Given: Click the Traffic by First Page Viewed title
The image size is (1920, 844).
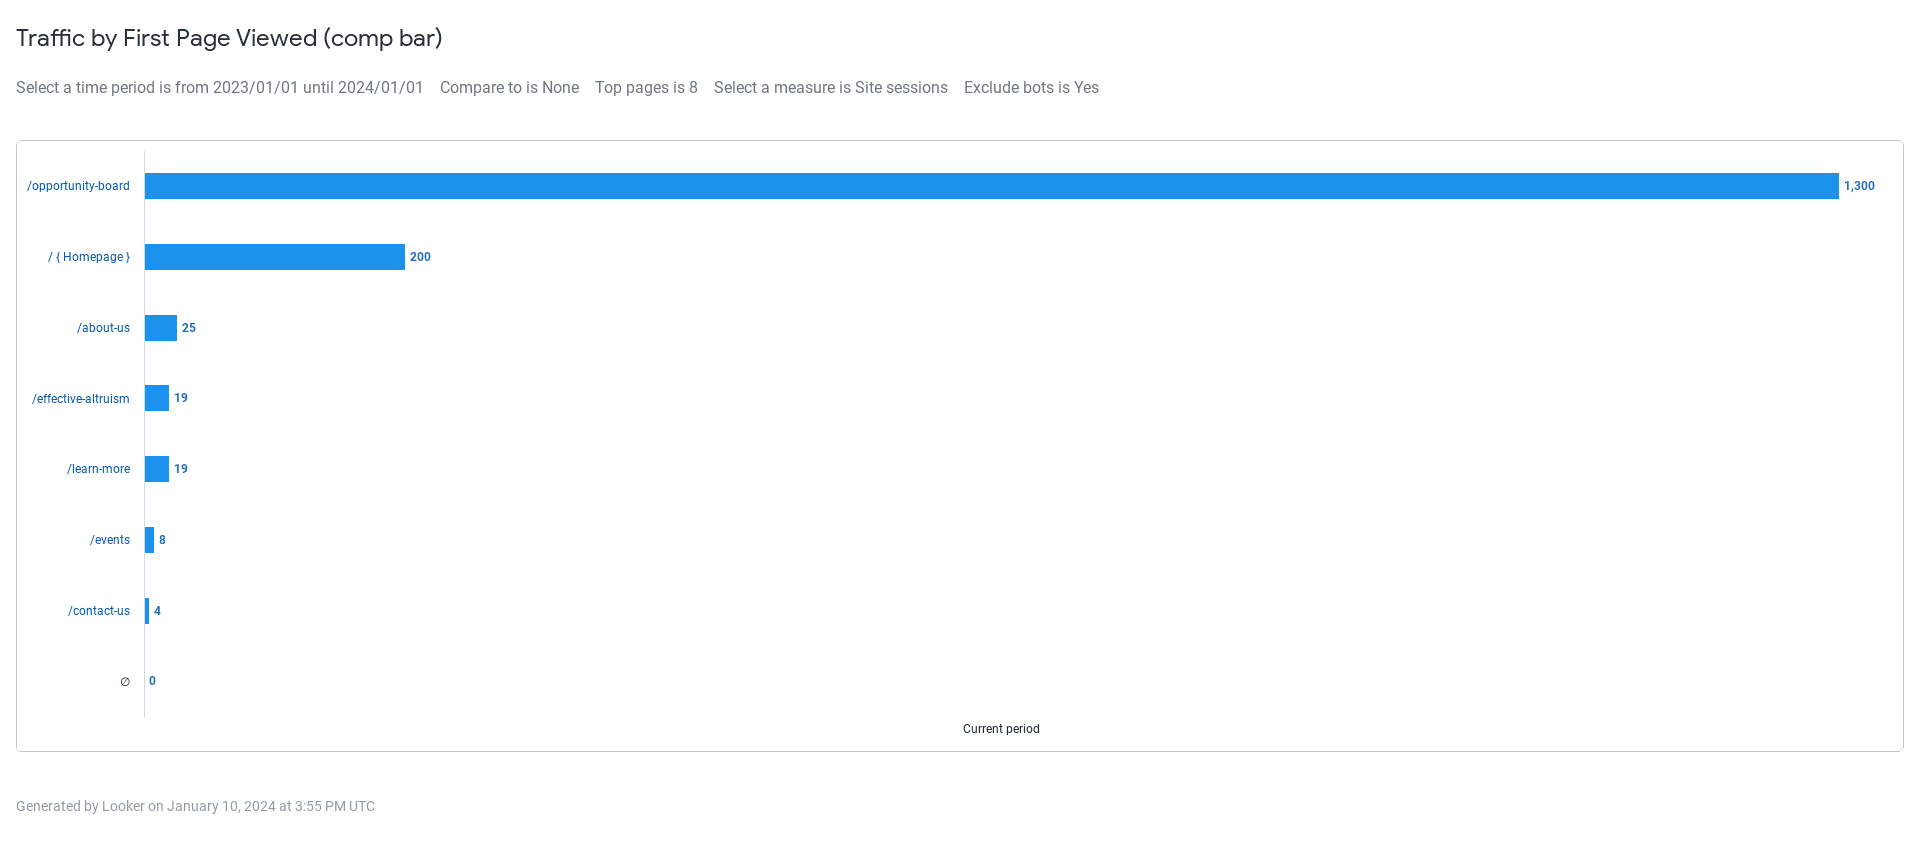Looking at the screenshot, I should 229,38.
